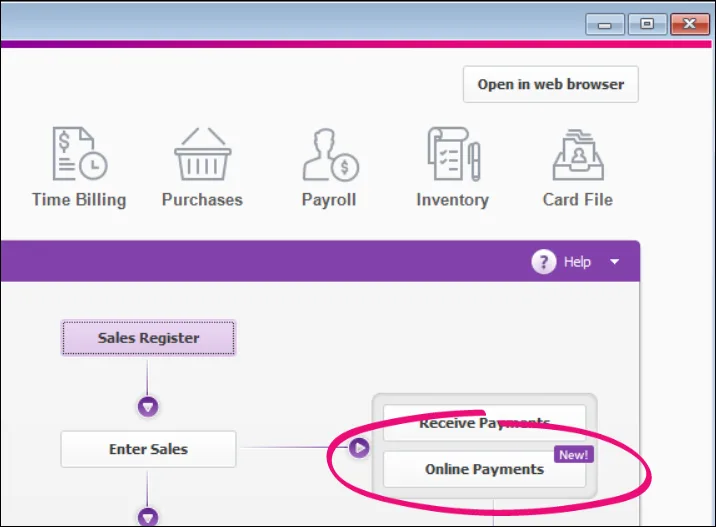Click the down arrow below Enter Sales
The width and height of the screenshot is (716, 527).
pos(148,517)
